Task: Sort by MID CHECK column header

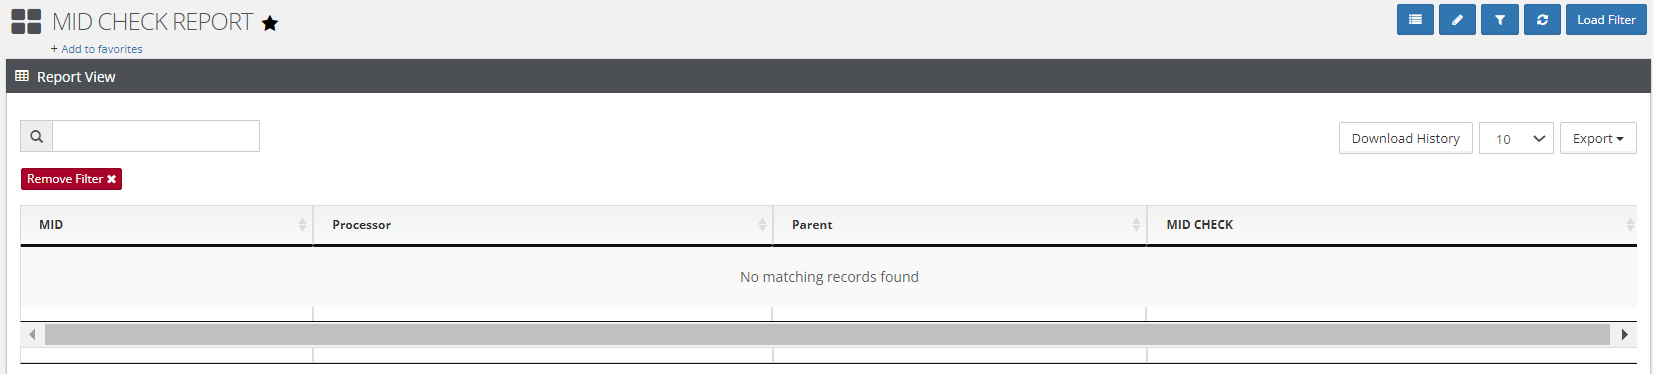Action: click(x=1392, y=225)
